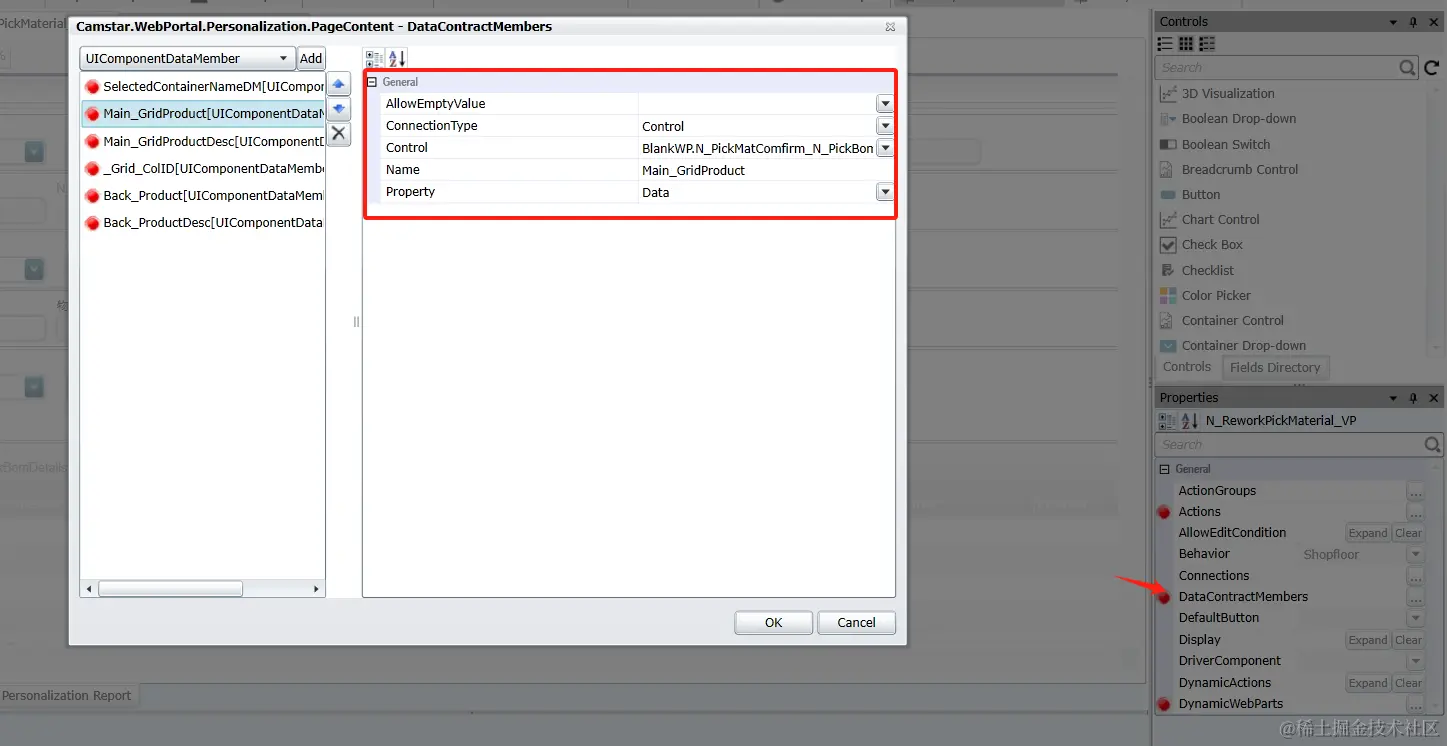1447x746 pixels.
Task: Select the 3D Visualization control
Action: pyautogui.click(x=1228, y=94)
